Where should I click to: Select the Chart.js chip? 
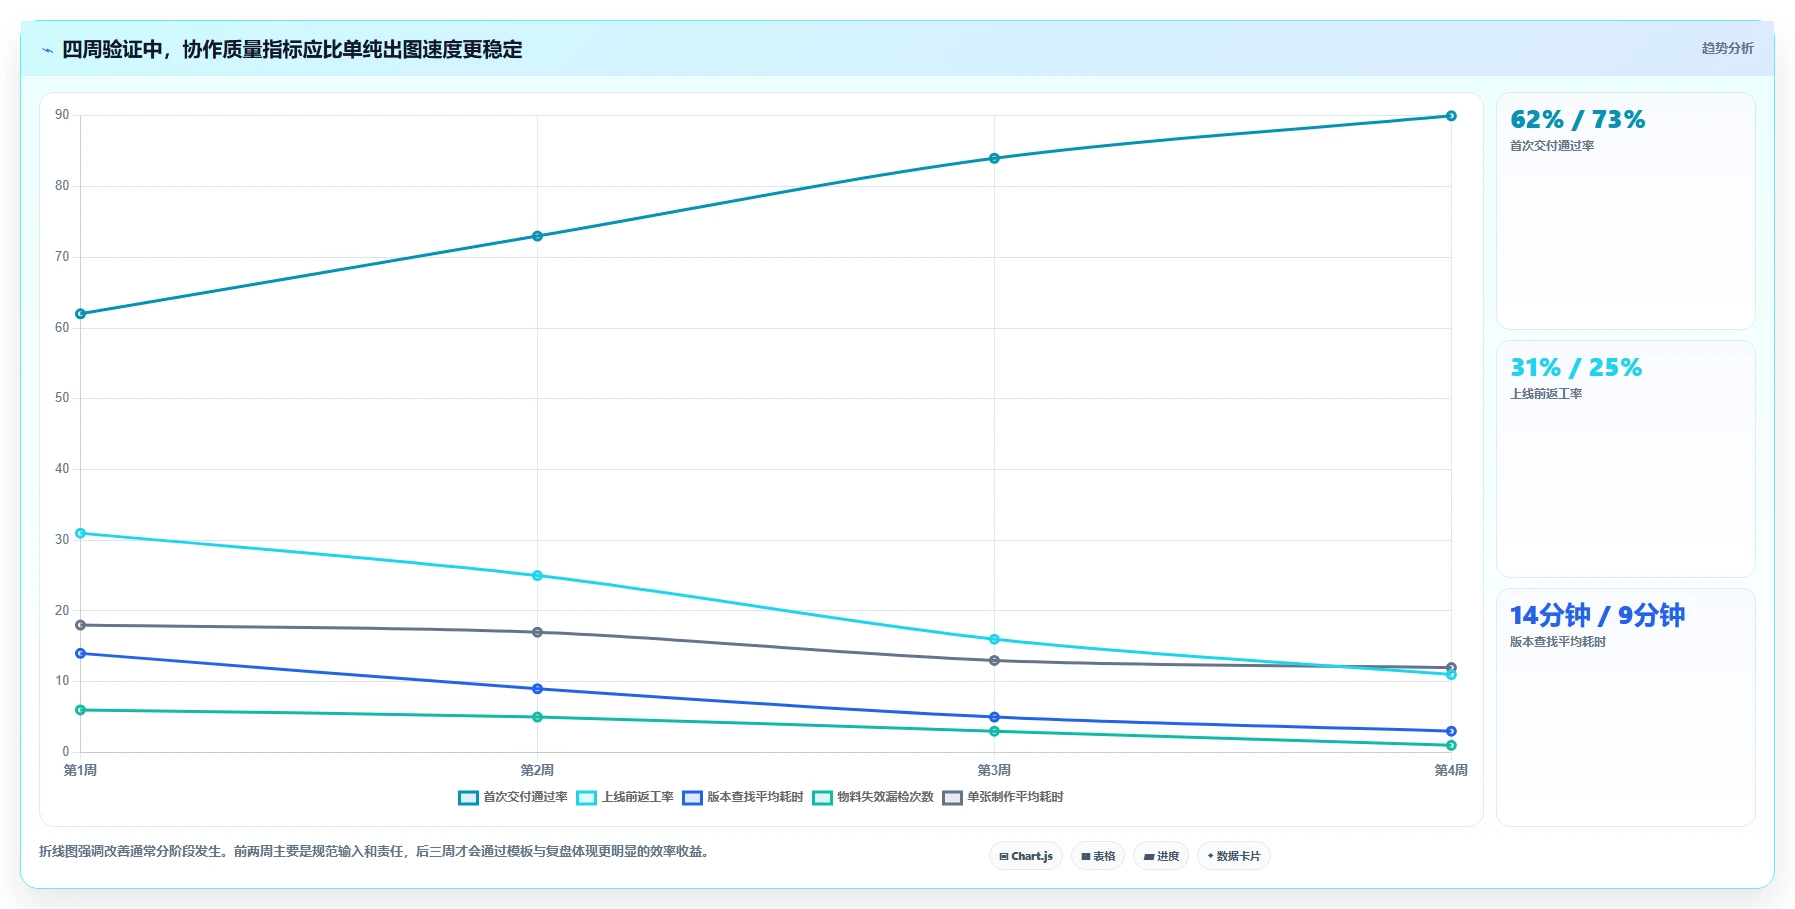click(1026, 856)
